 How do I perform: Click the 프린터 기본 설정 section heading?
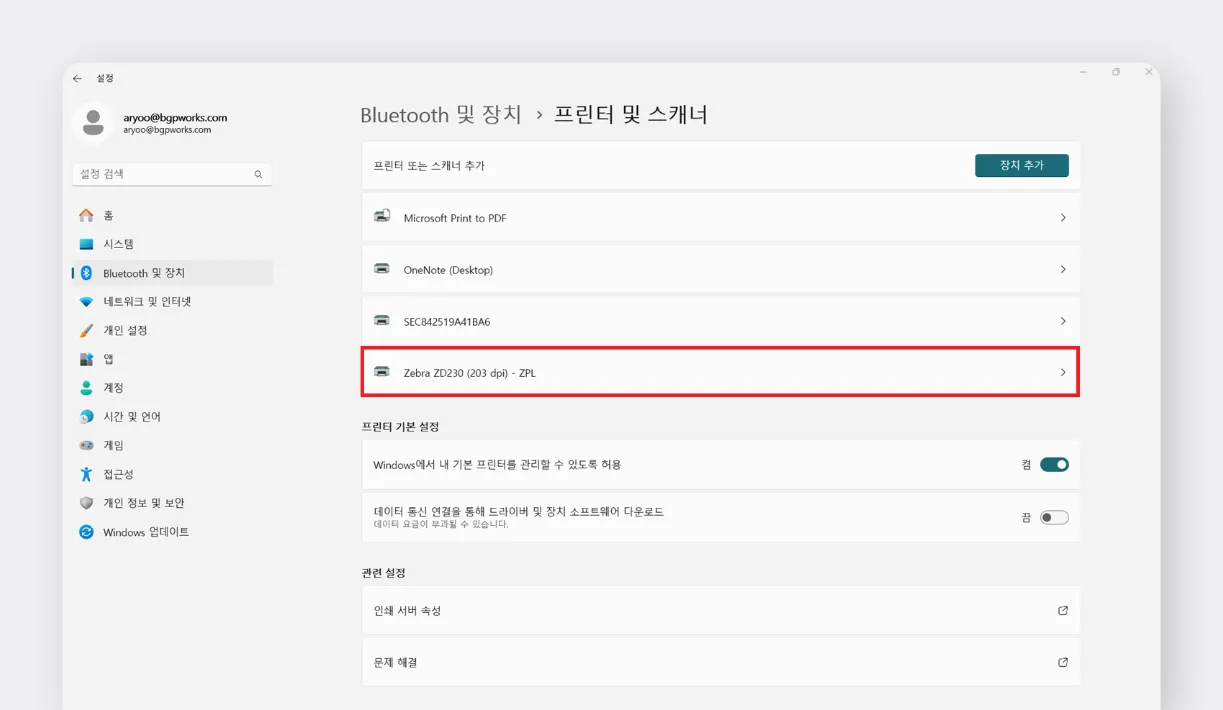(400, 427)
